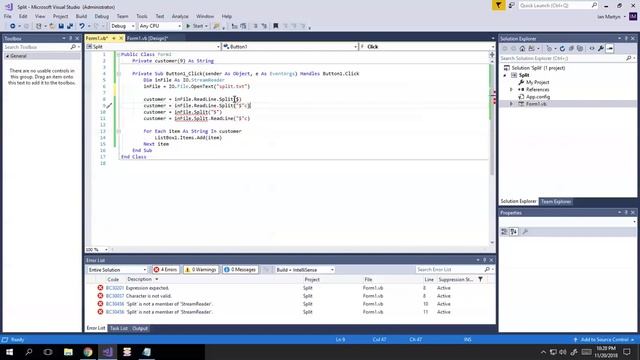Click the Alphabetical sort icon in Properties panel
Viewport: 640px width, 360px height.
click(514, 232)
